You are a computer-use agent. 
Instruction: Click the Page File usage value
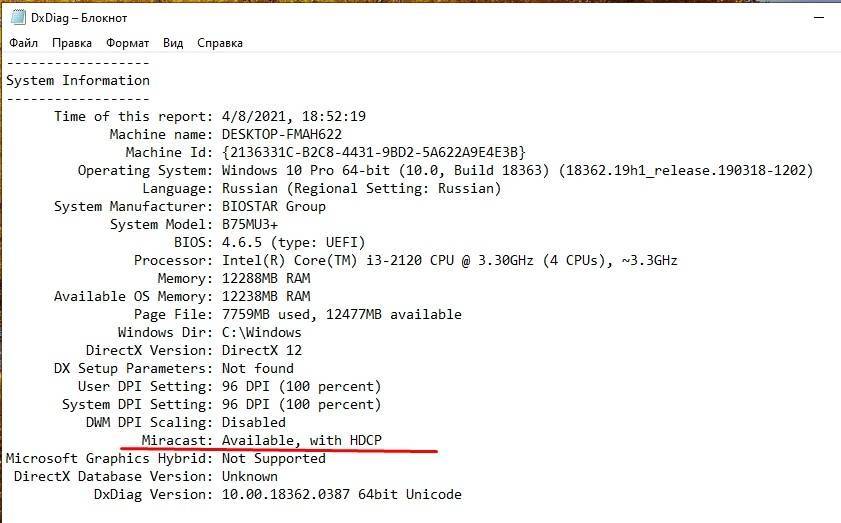pyautogui.click(x=341, y=314)
